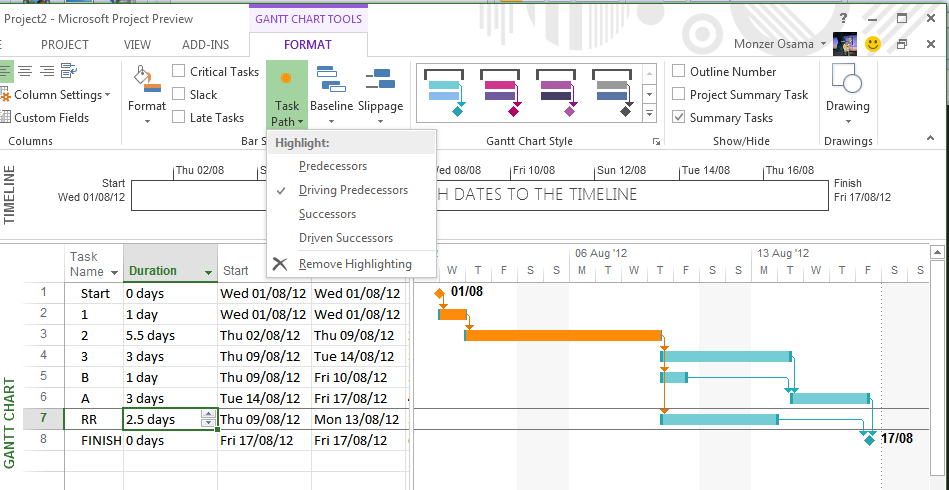This screenshot has height=490, width=949.
Task: Enable the Critical Tasks checkbox
Action: [178, 71]
